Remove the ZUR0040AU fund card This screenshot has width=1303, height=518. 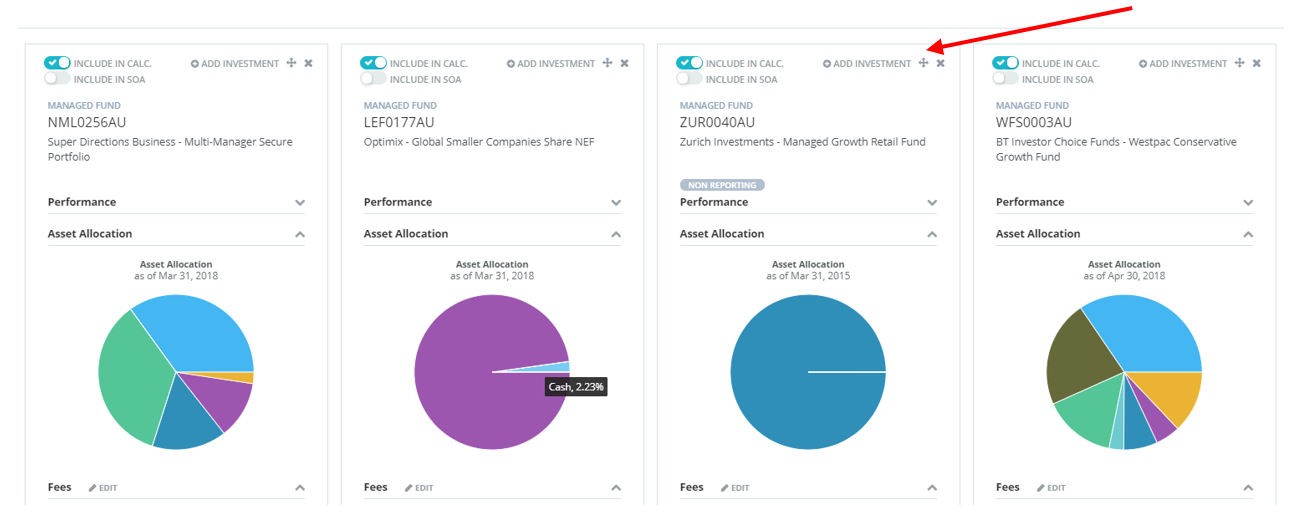pyautogui.click(x=940, y=63)
